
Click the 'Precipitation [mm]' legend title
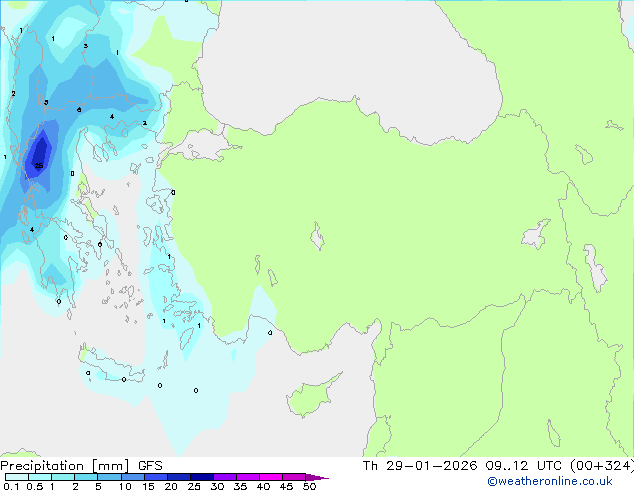64,466
